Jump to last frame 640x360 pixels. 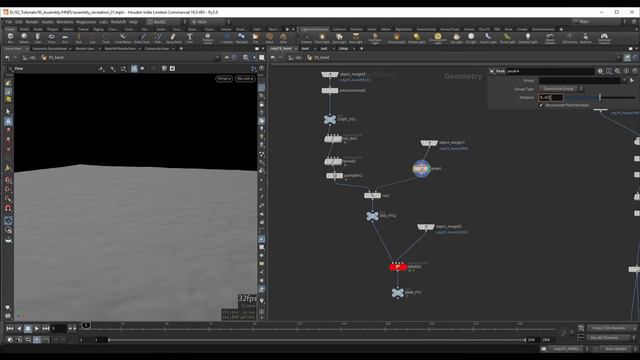click(46, 328)
